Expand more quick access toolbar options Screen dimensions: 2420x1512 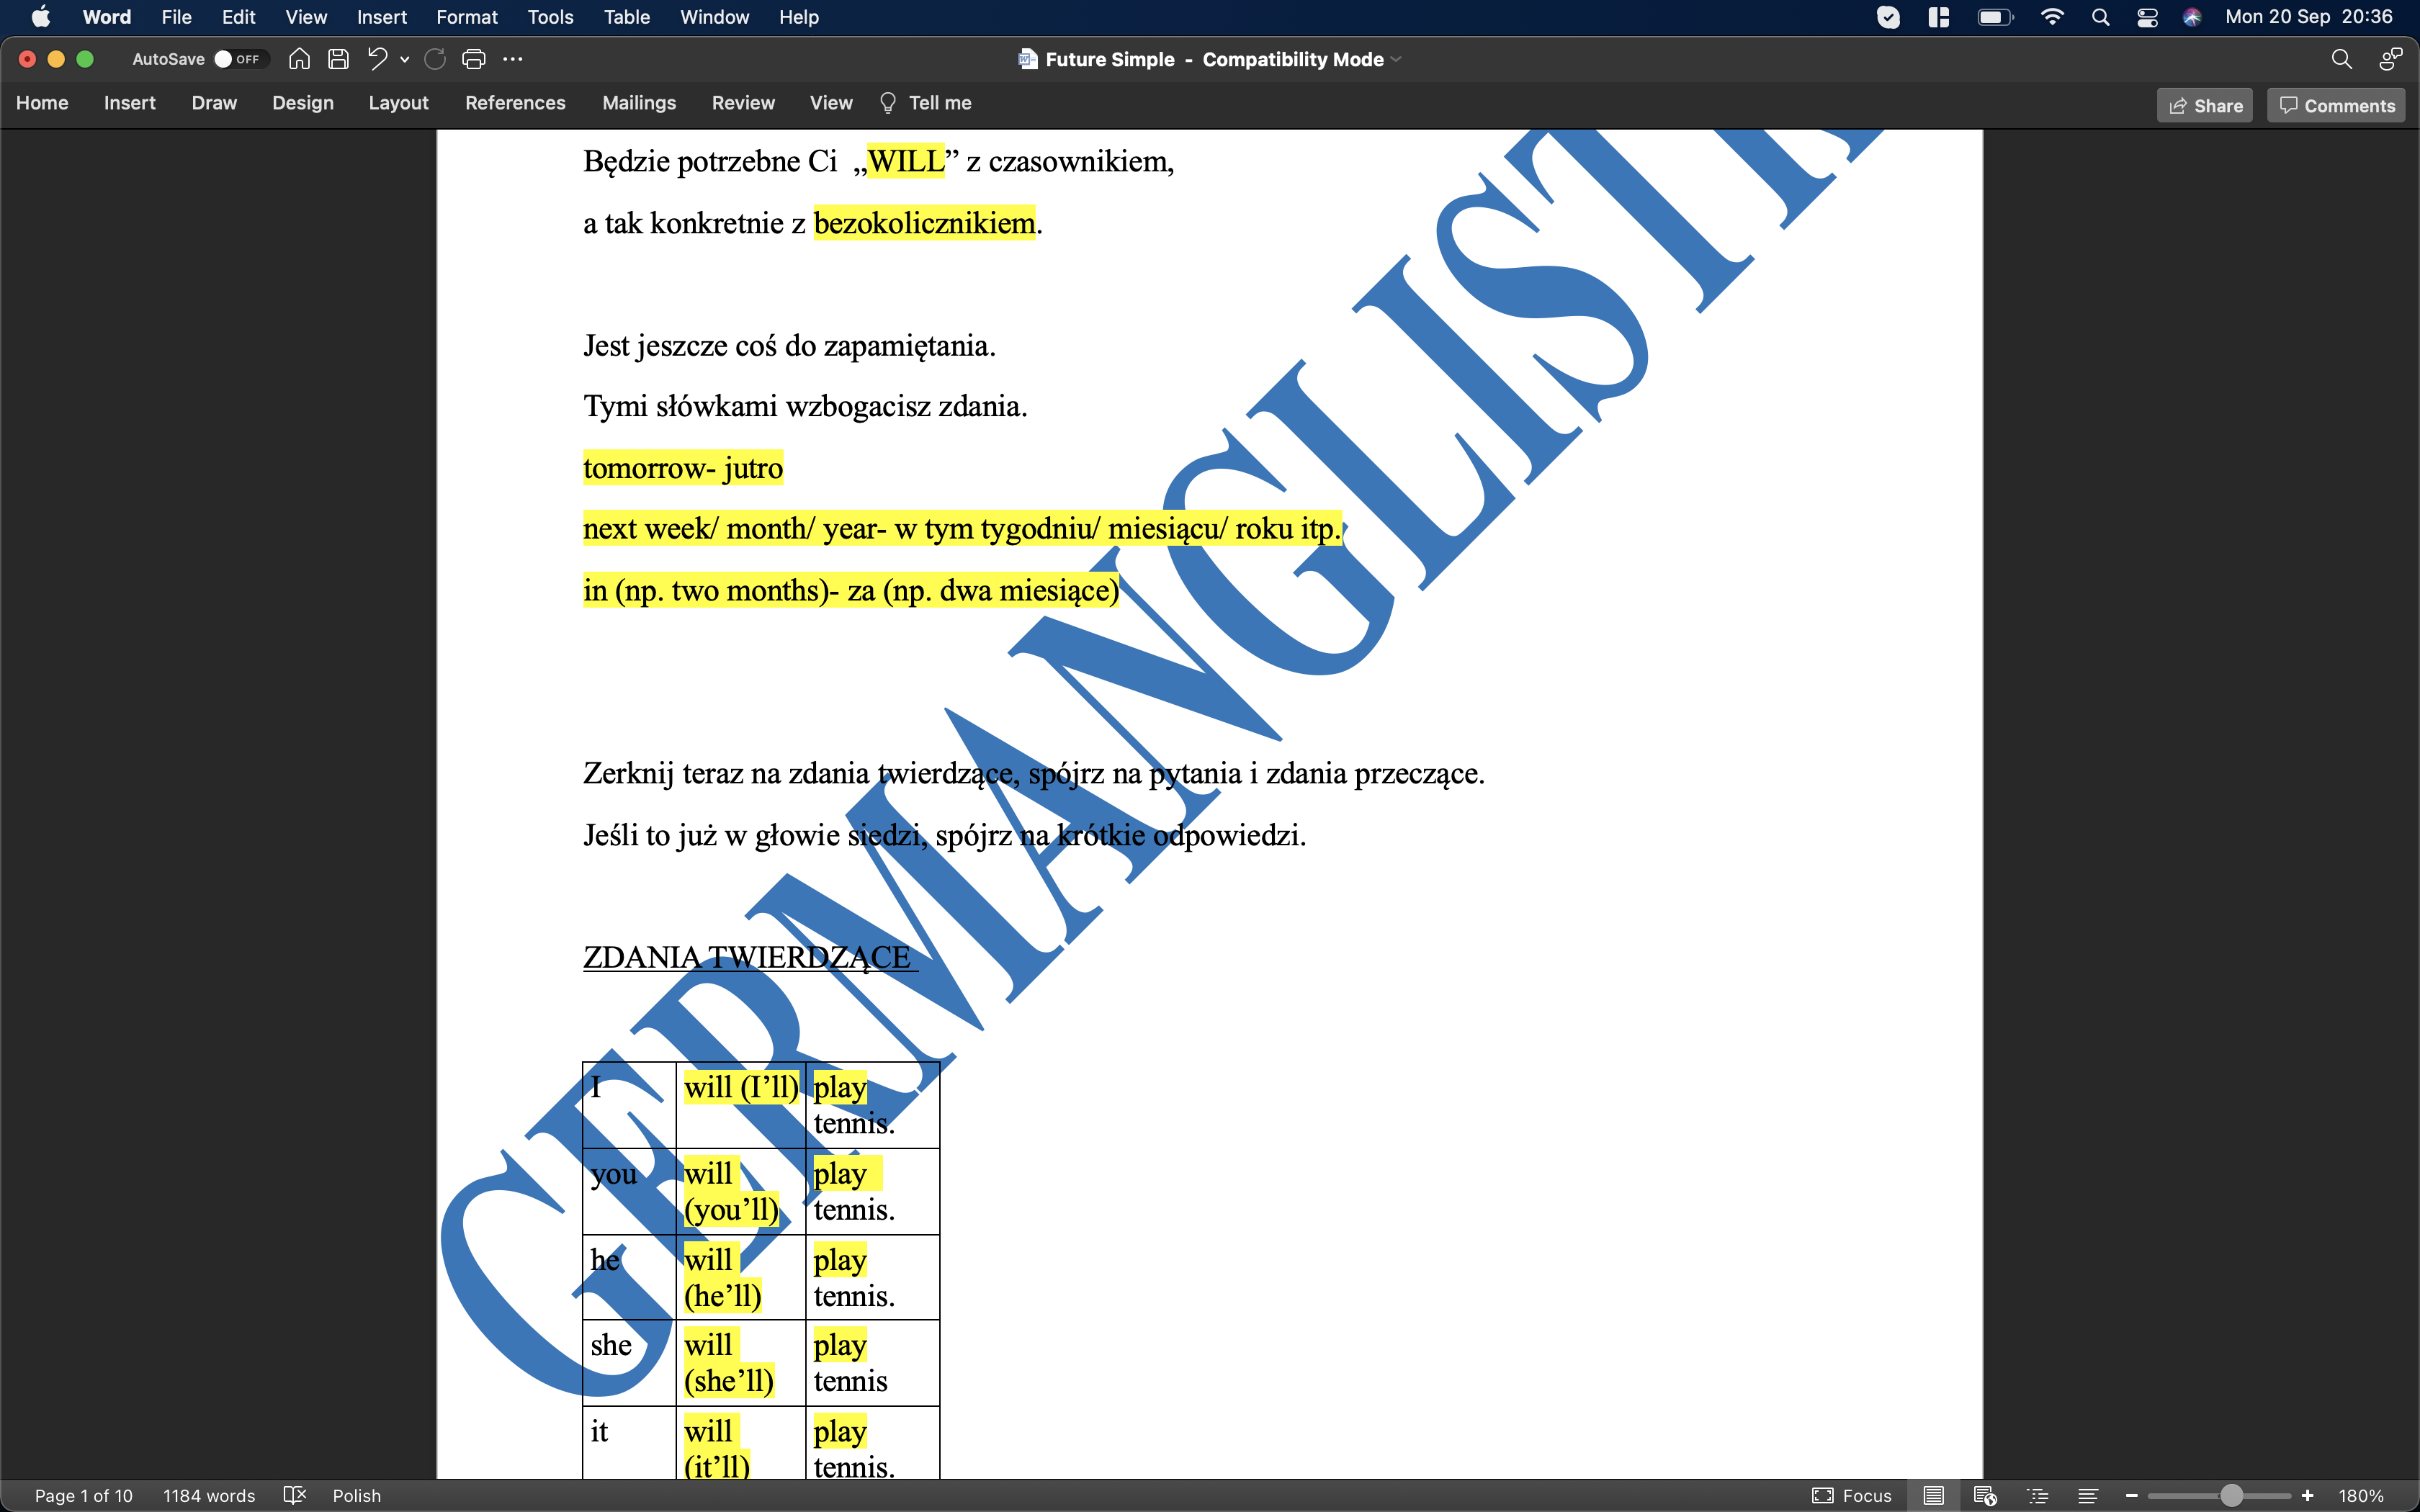click(x=513, y=59)
